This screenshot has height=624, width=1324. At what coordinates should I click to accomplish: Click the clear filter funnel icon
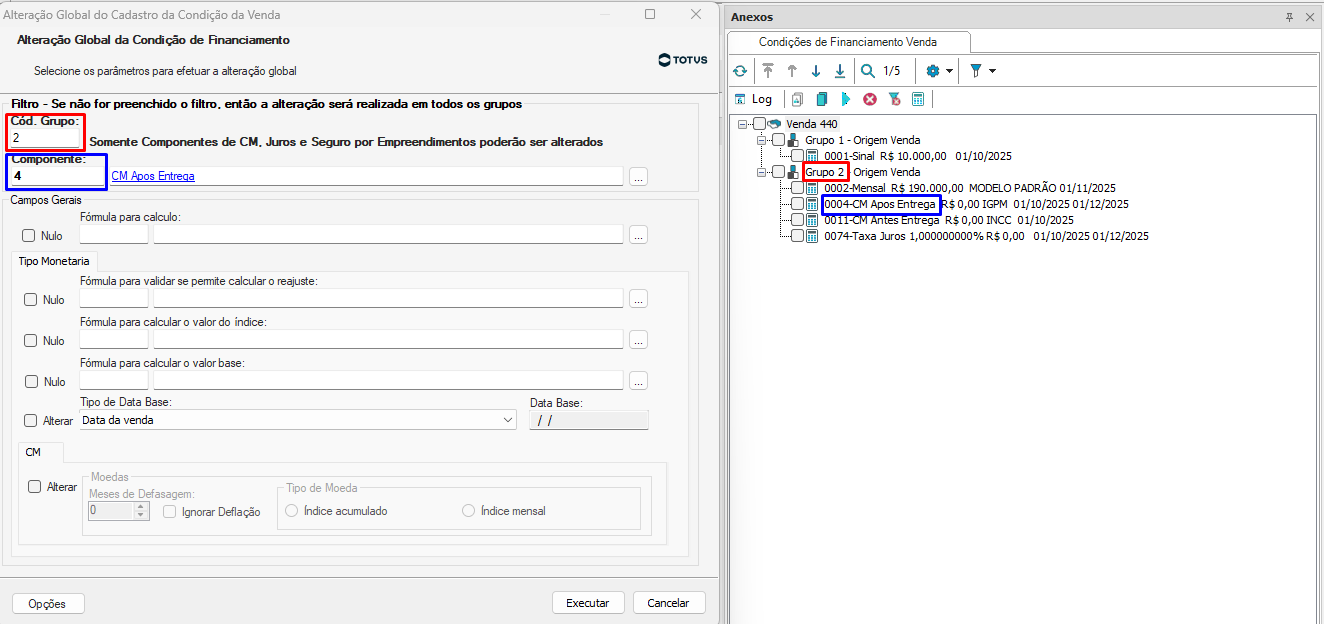[x=894, y=99]
